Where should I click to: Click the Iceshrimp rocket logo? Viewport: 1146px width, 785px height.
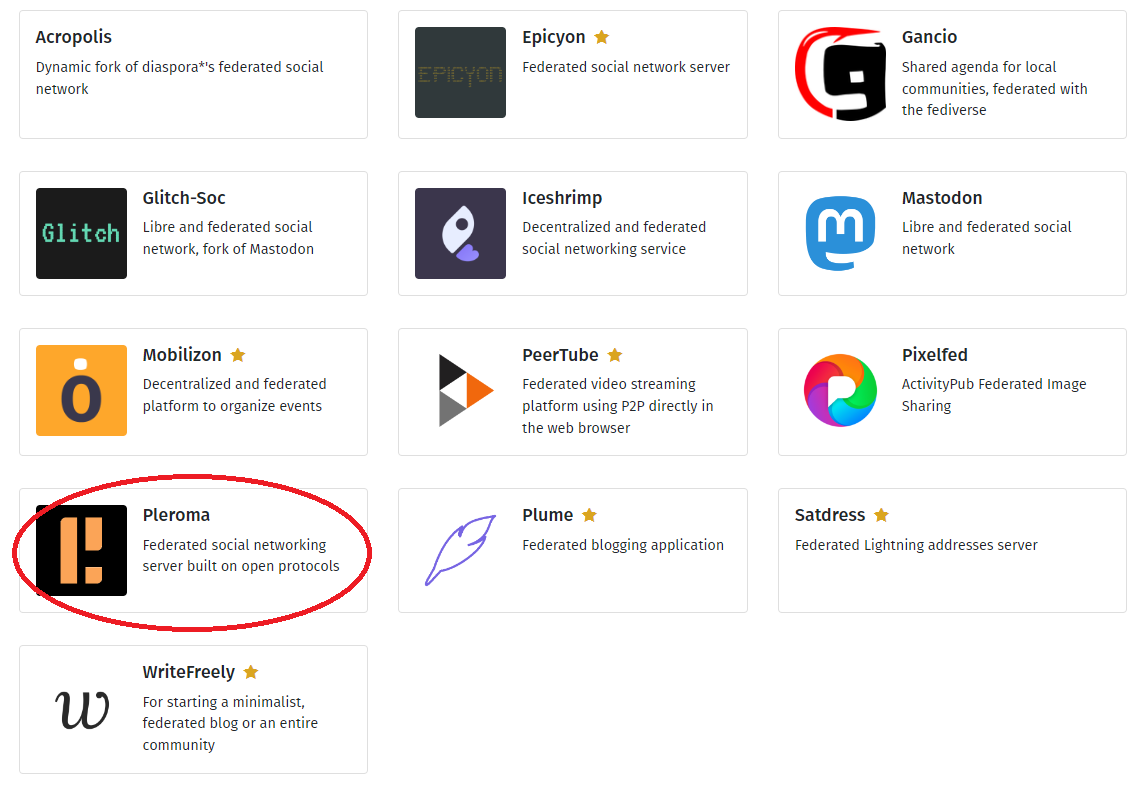pos(460,233)
